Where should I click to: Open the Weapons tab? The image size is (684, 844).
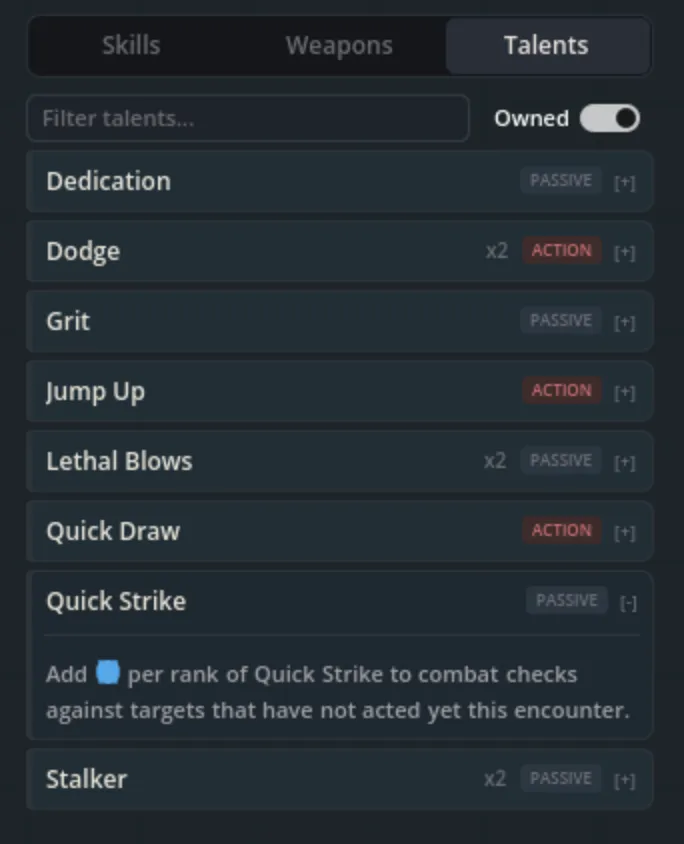pyautogui.click(x=338, y=45)
